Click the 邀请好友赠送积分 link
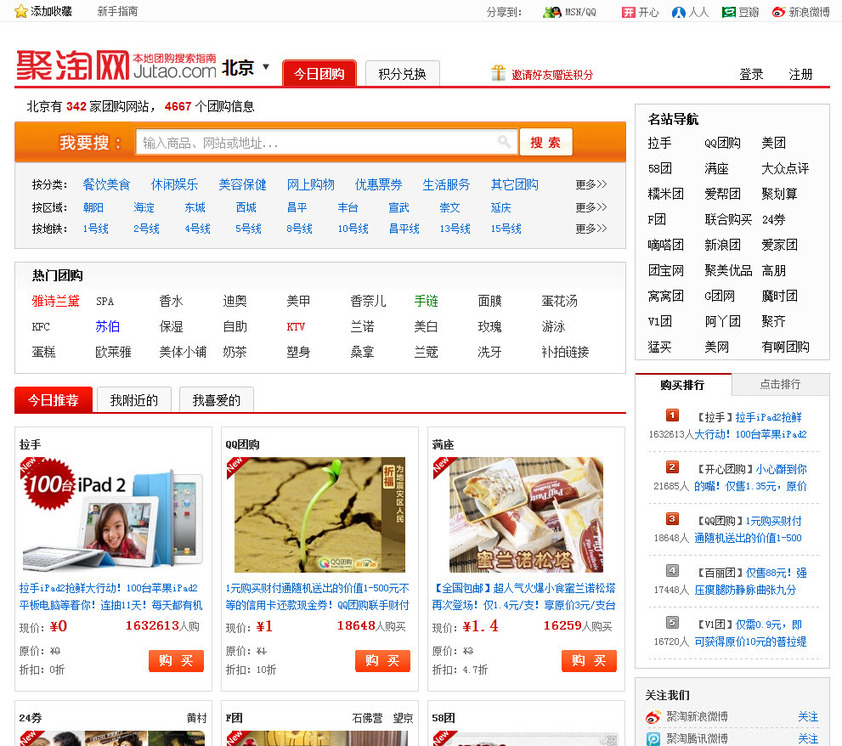842x746 pixels. (x=552, y=75)
